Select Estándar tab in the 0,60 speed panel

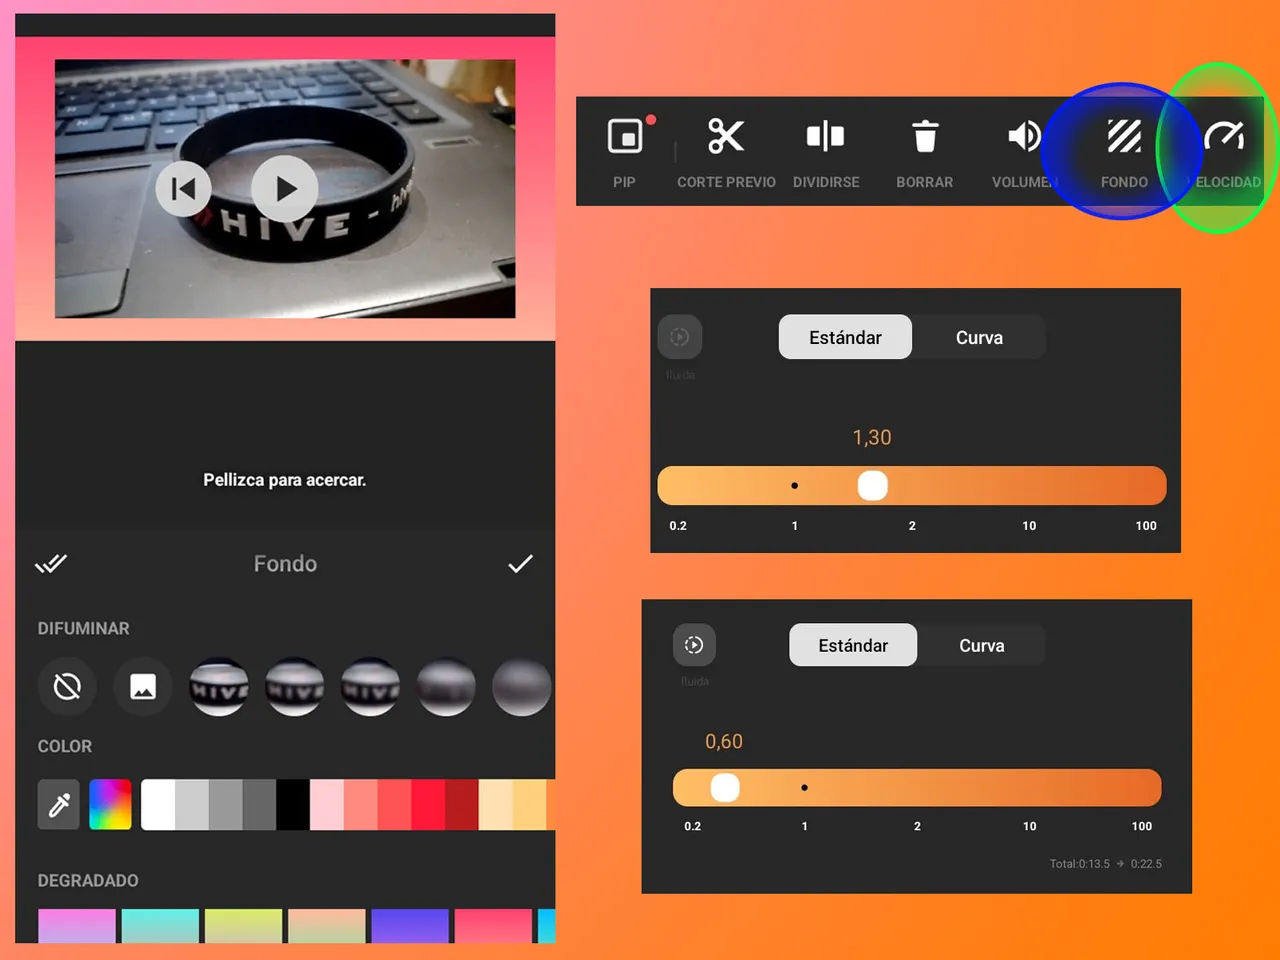click(853, 645)
